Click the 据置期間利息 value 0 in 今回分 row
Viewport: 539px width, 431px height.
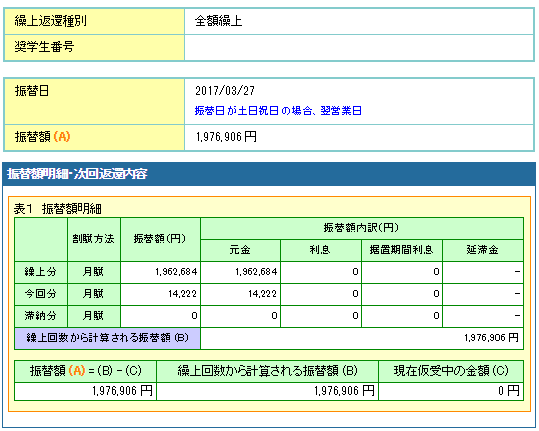[436, 294]
